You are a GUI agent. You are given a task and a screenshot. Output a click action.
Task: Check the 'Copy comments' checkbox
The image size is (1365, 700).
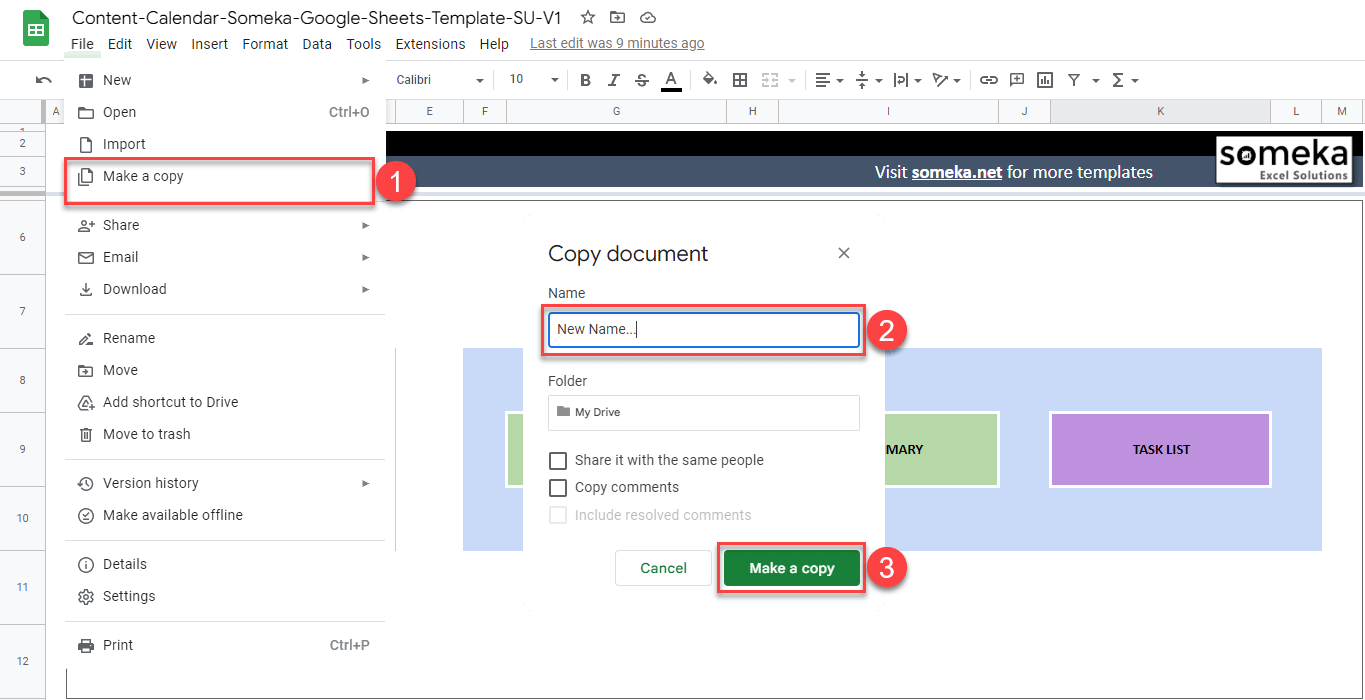(558, 487)
